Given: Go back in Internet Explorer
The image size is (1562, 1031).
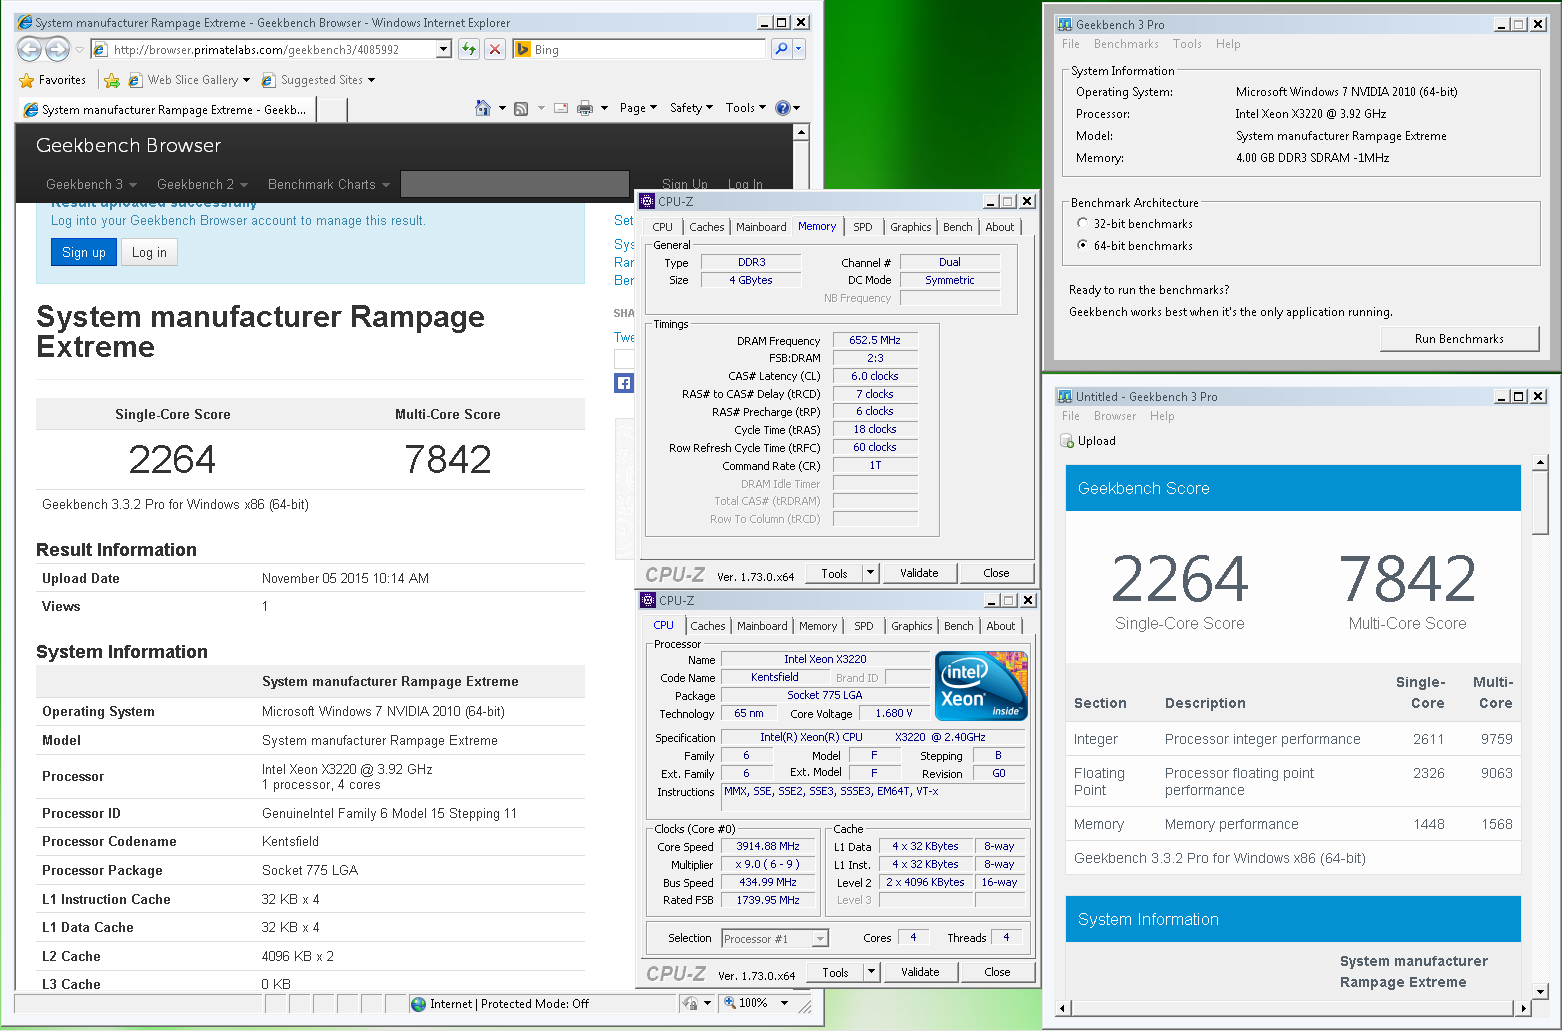Looking at the screenshot, I should point(30,48).
